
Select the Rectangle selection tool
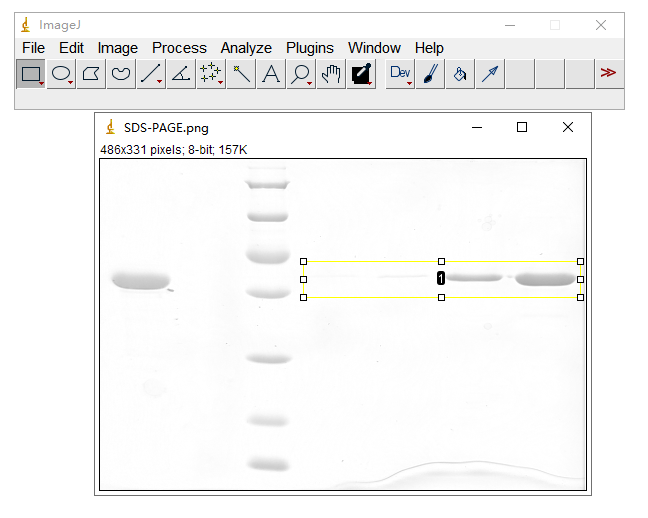31,73
